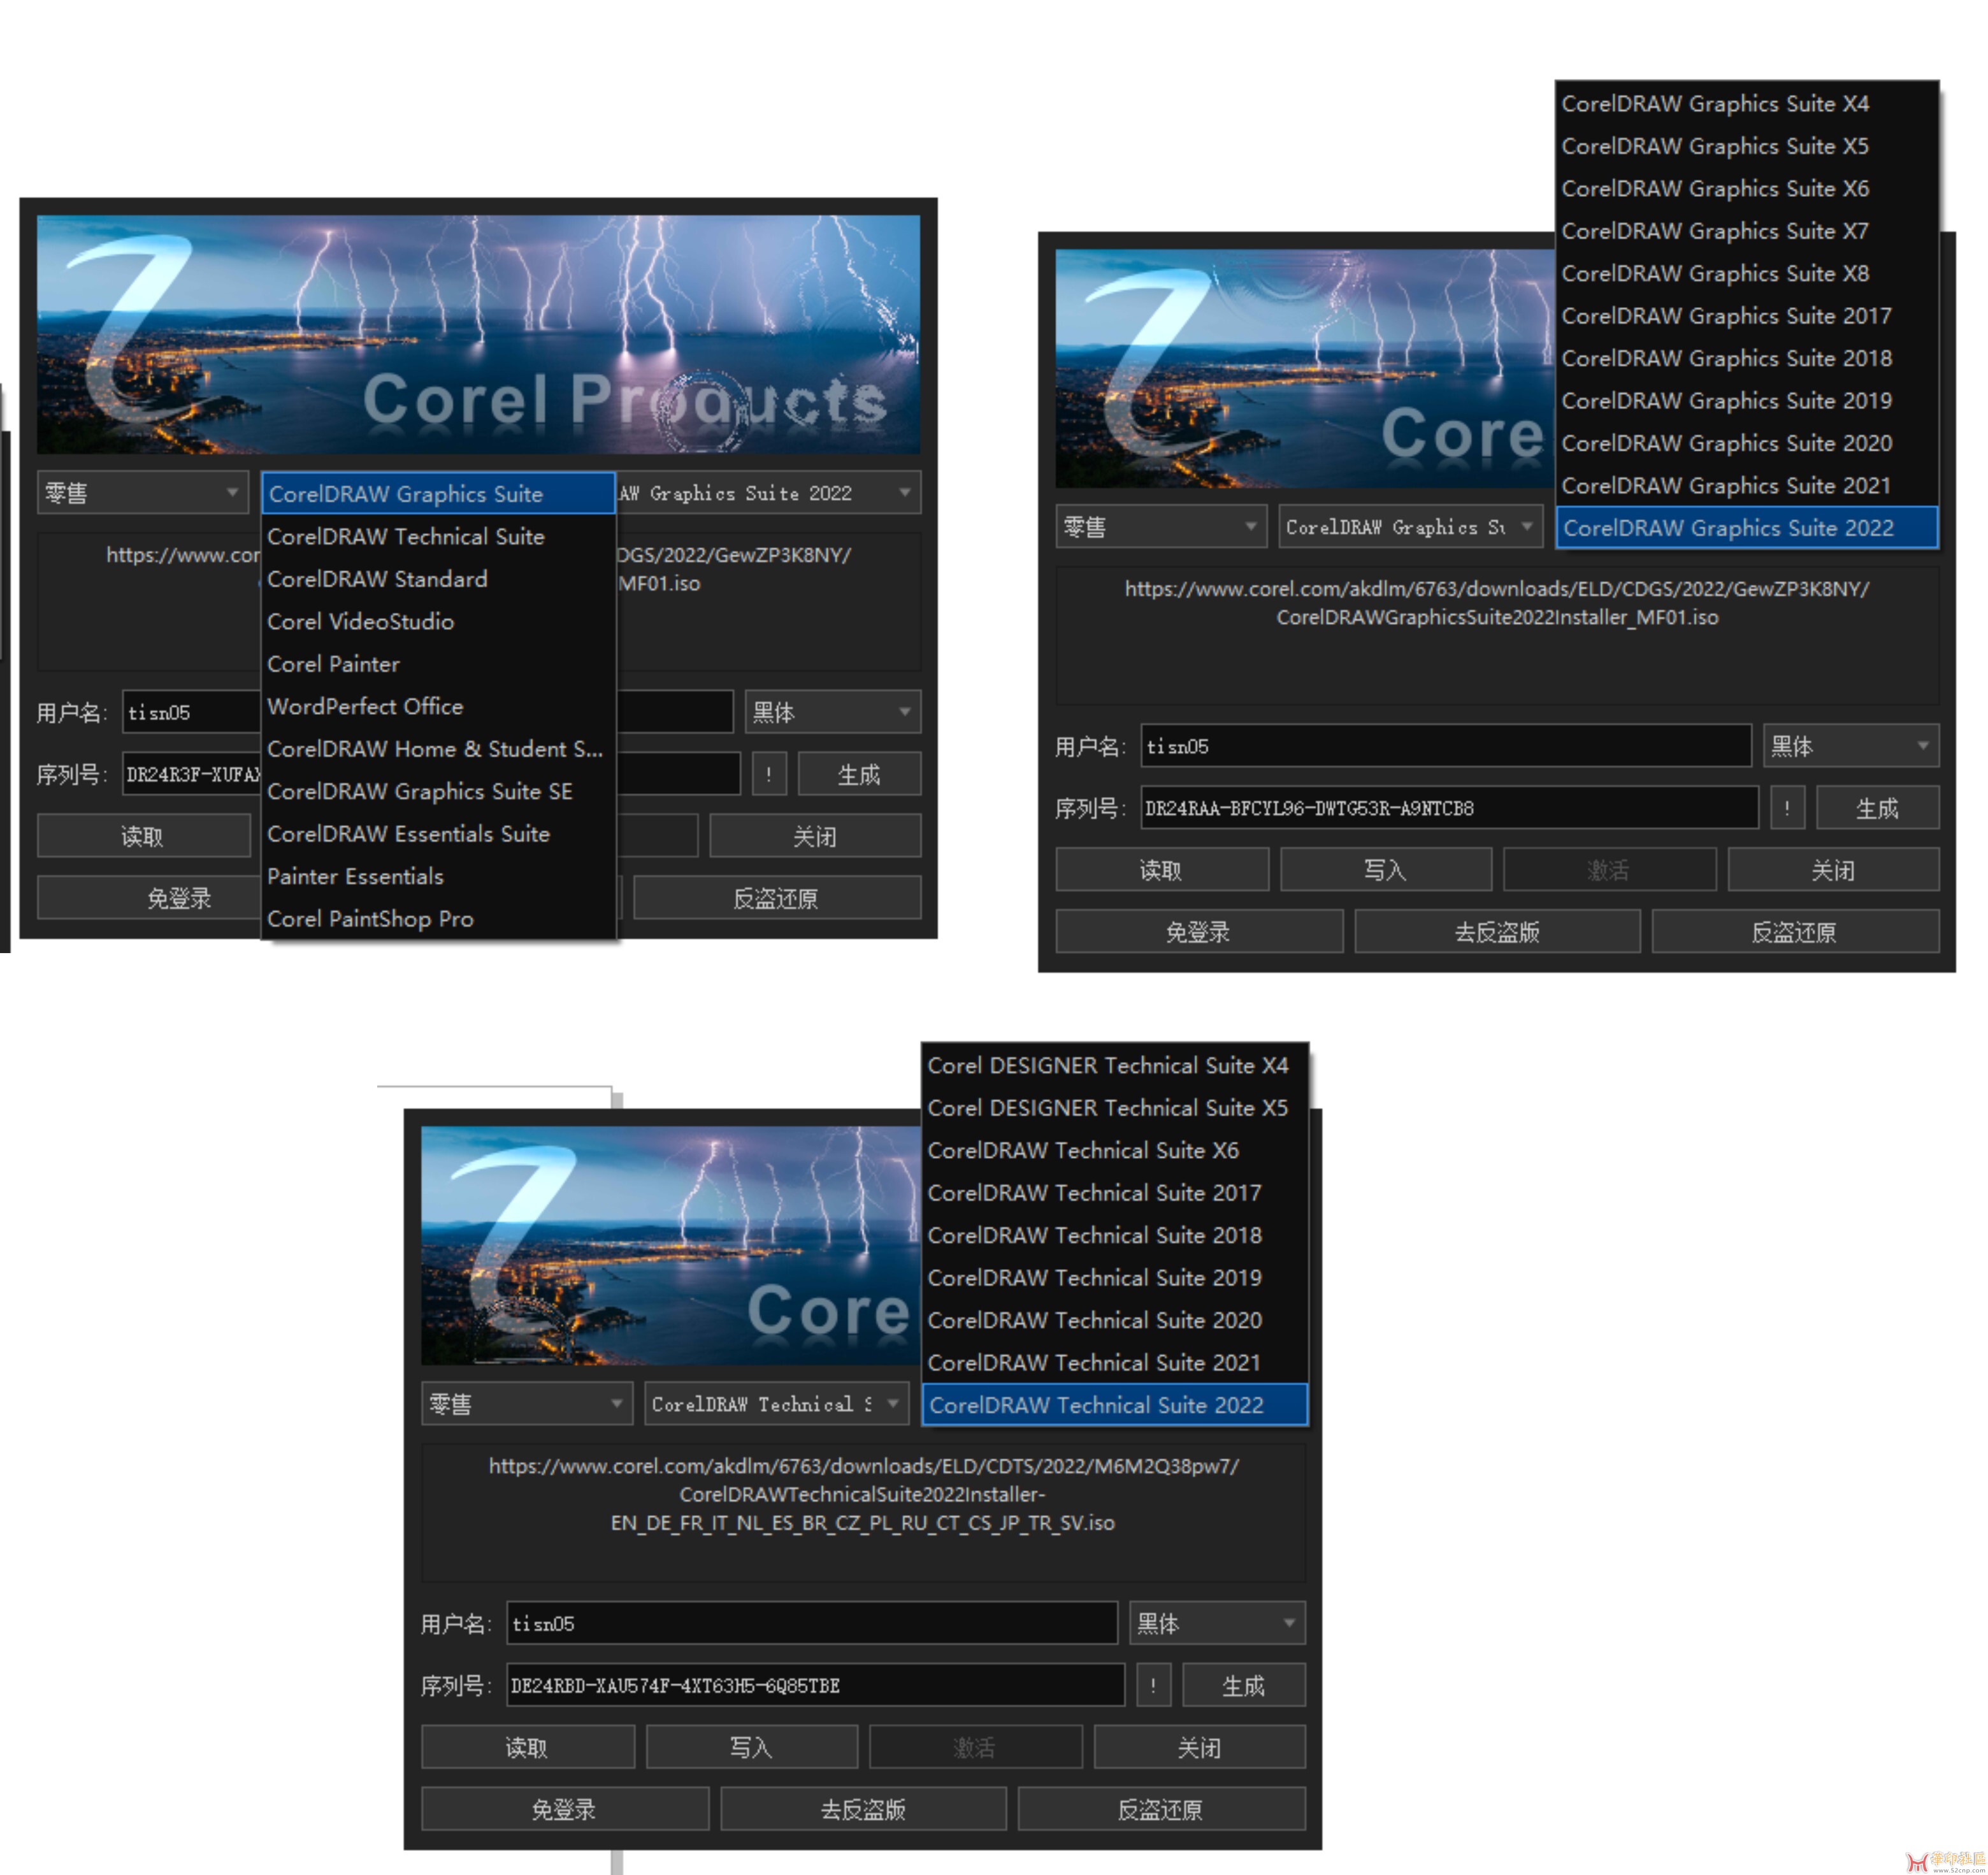
Task: Select CorelDRAW Technical Suite in product list
Action: pos(438,536)
